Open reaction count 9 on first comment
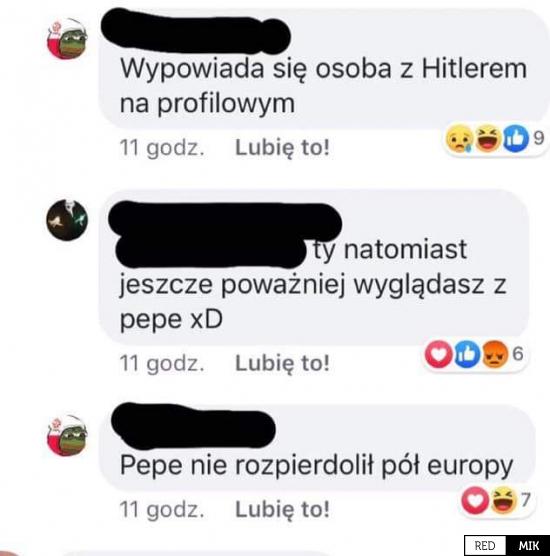 point(539,138)
